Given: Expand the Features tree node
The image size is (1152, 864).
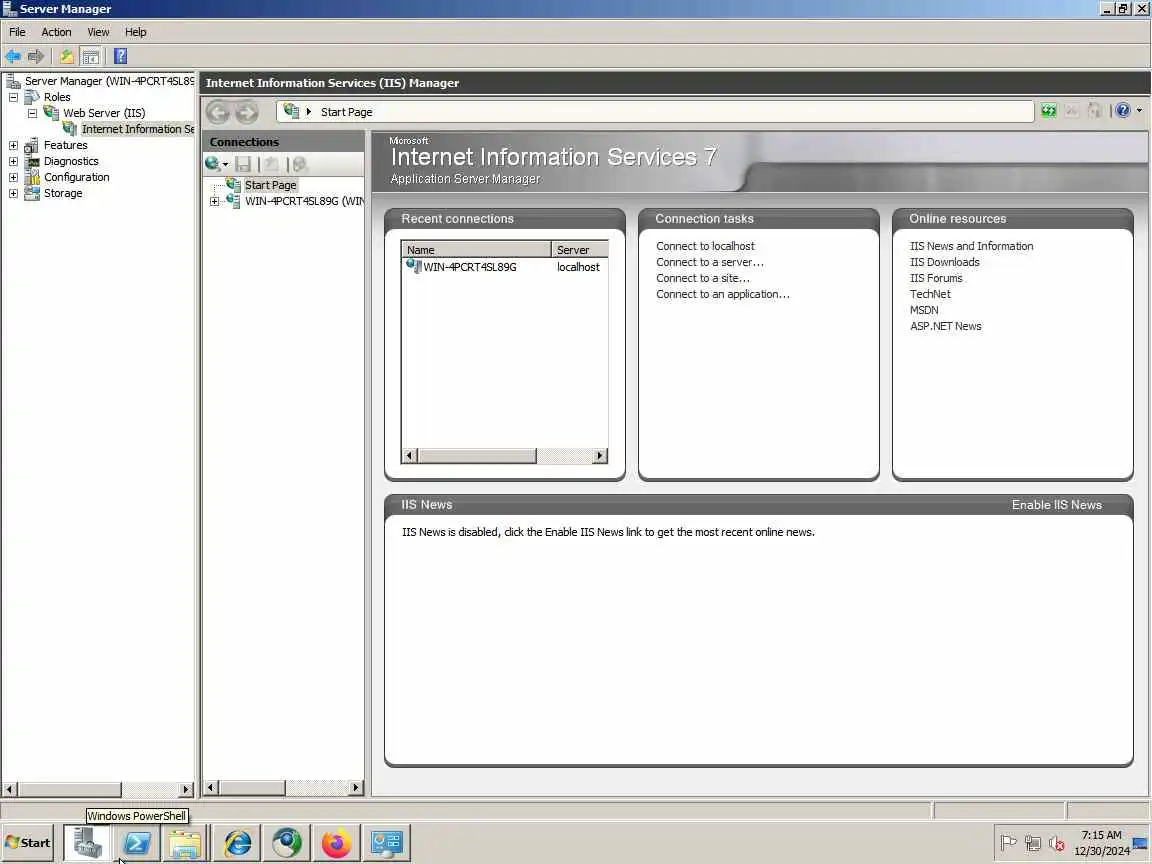Looking at the screenshot, I should 13,145.
